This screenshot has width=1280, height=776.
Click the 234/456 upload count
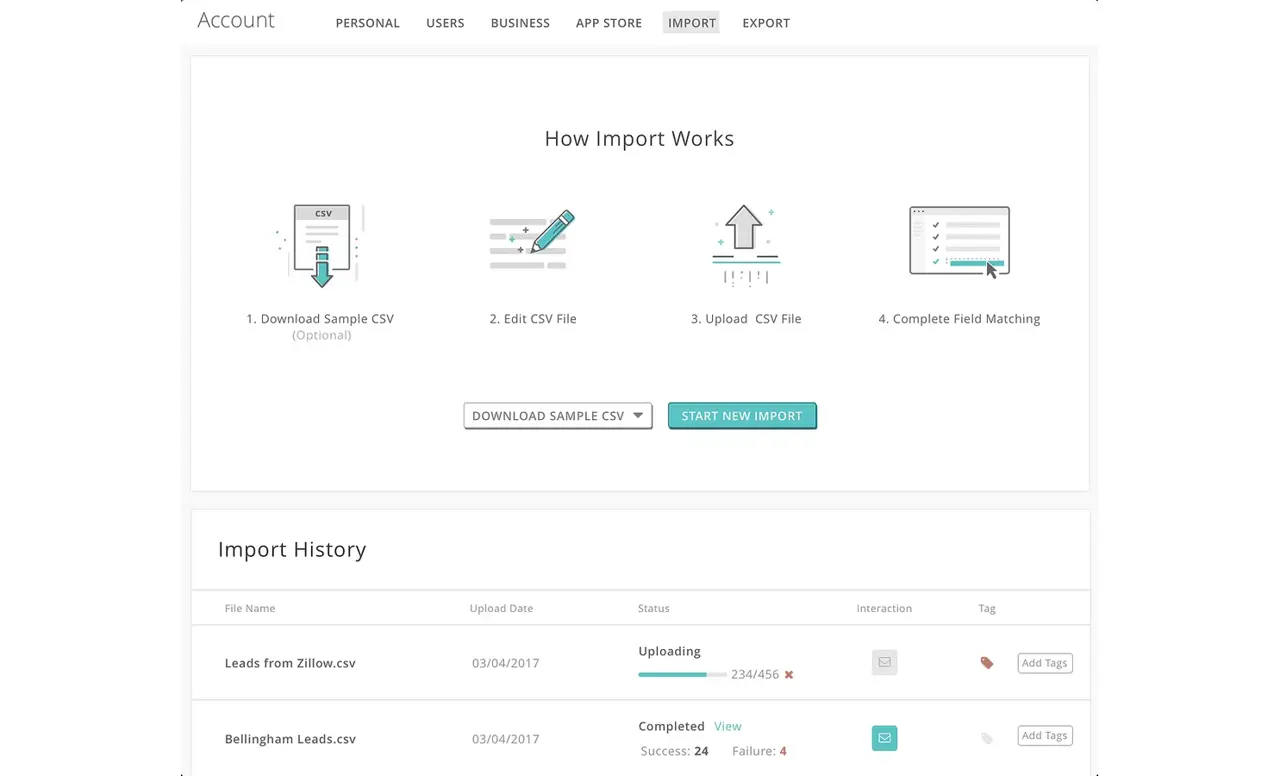point(755,675)
